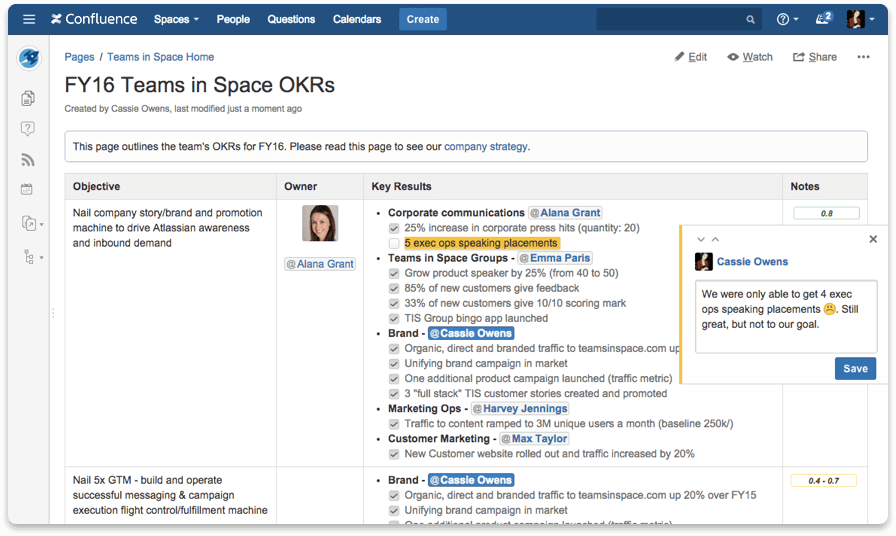896x536 pixels.
Task: Close the inline comment panel
Action: coord(873,239)
